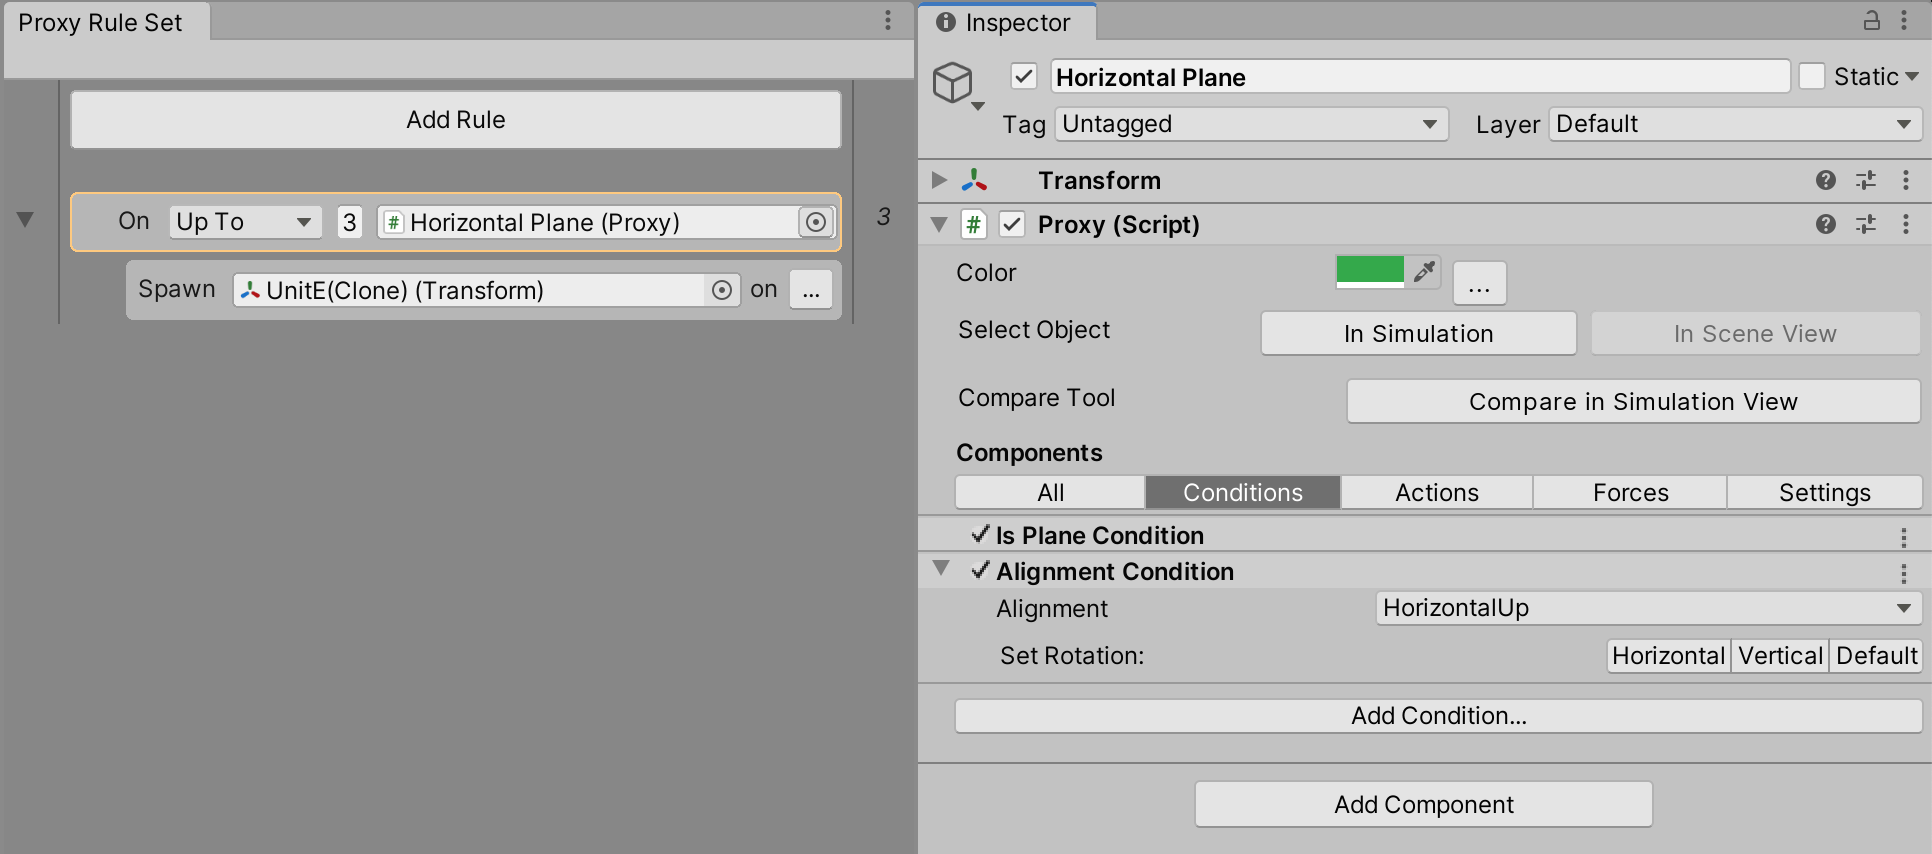This screenshot has height=854, width=1932.
Task: Pick color with the eyedropper icon
Action: pyautogui.click(x=1423, y=271)
